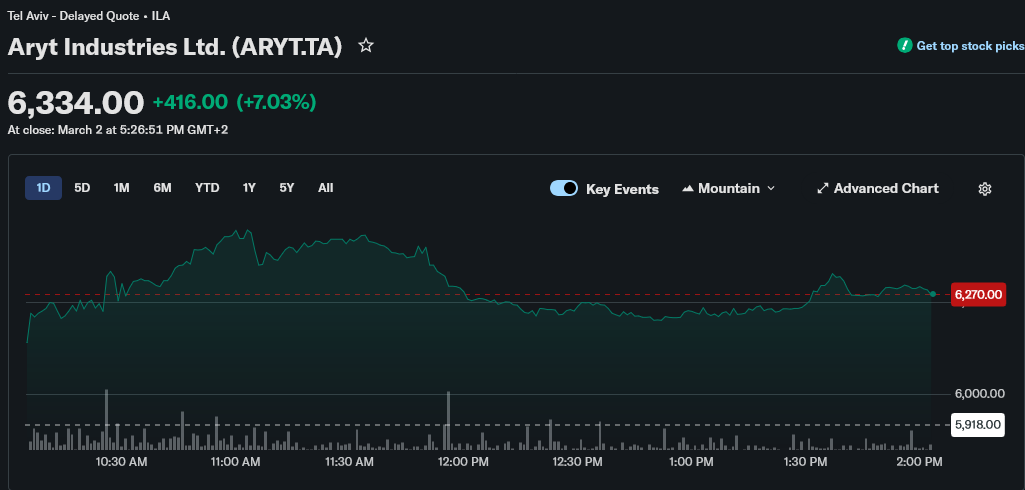Click the 10:30 AM axis label
Screen dimensions: 1025x490
point(121,462)
